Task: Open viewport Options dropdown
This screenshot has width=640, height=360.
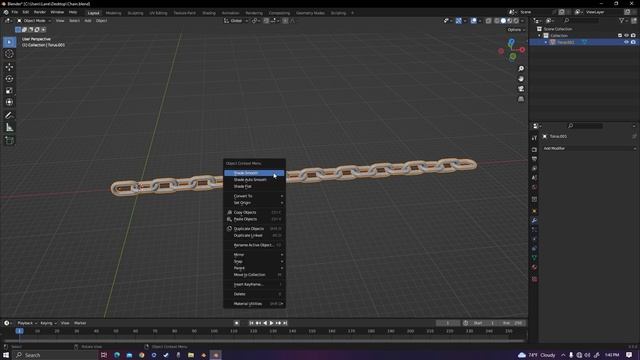Action: pos(516,30)
